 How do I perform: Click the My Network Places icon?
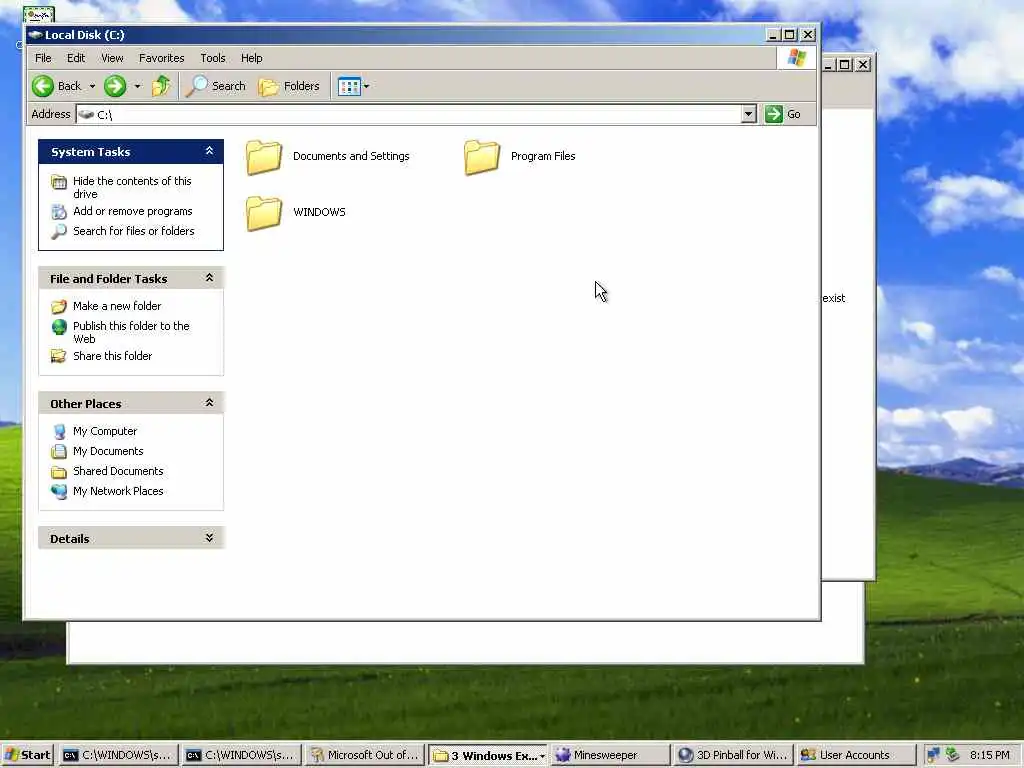[59, 491]
